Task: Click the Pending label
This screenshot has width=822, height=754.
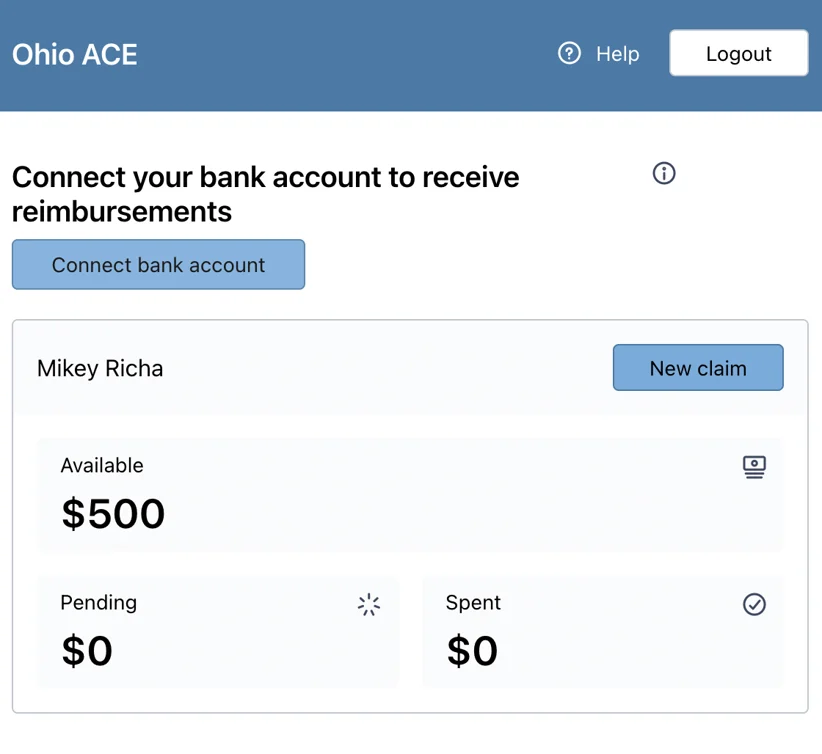Action: [99, 603]
